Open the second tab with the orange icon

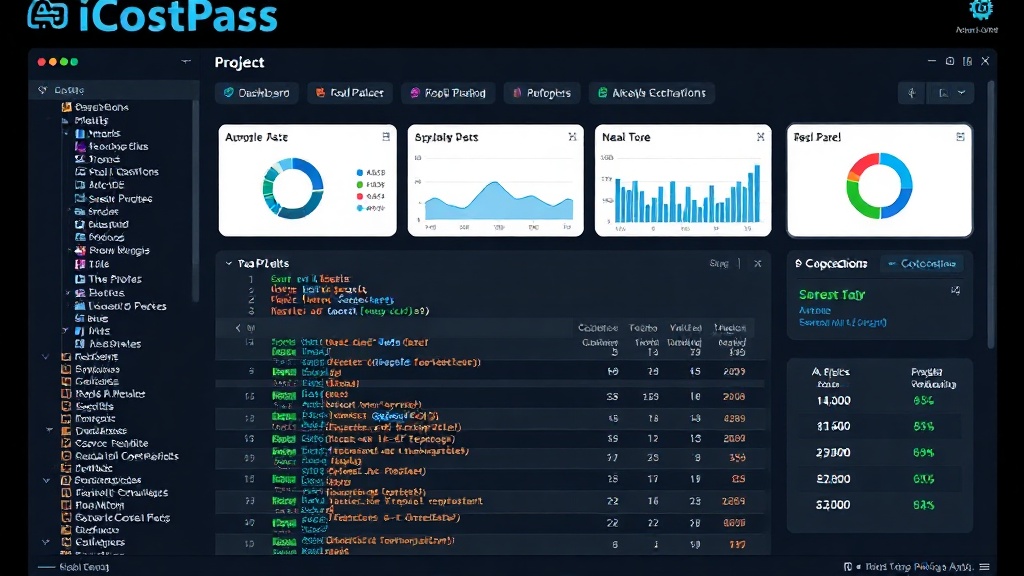click(350, 93)
